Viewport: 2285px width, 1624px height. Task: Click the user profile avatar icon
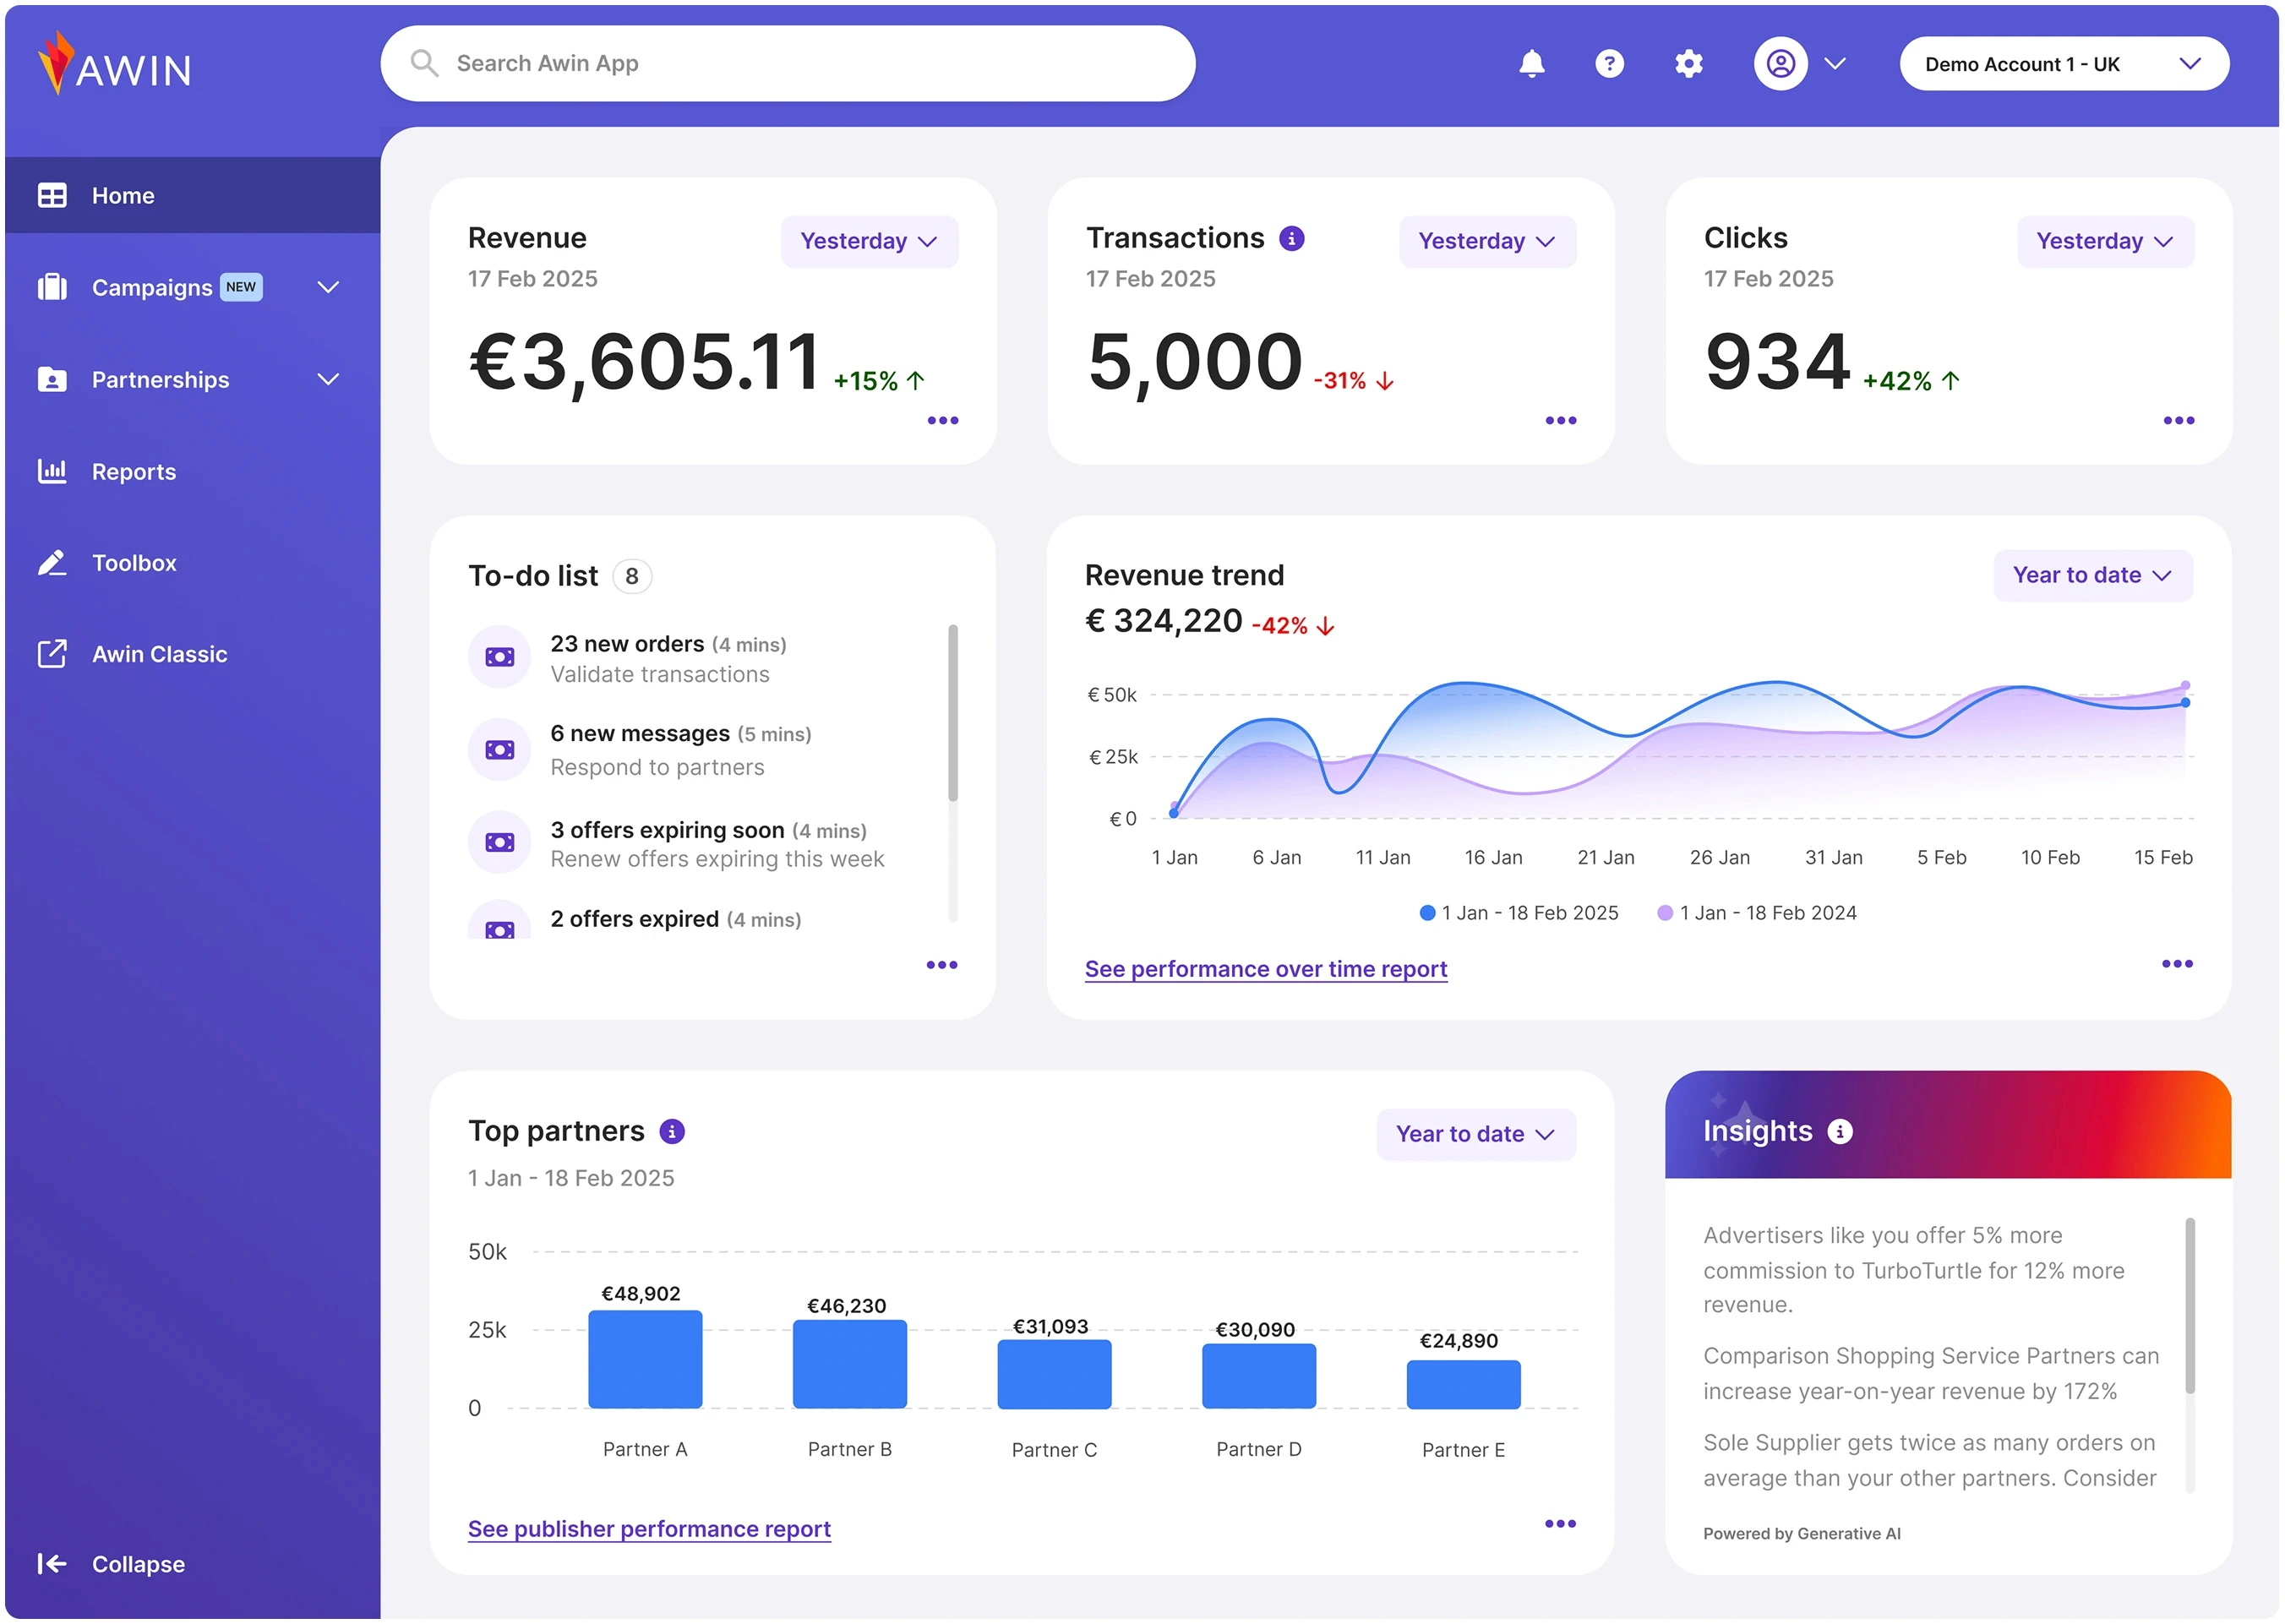1780,64
